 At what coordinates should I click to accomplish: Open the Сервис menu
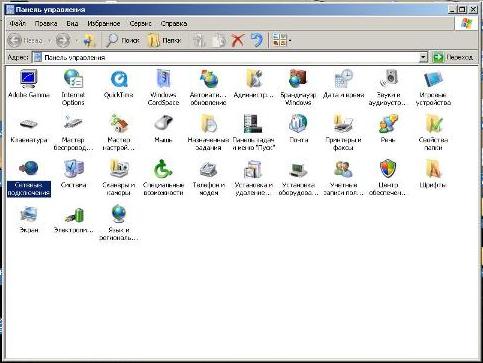pyautogui.click(x=140, y=24)
